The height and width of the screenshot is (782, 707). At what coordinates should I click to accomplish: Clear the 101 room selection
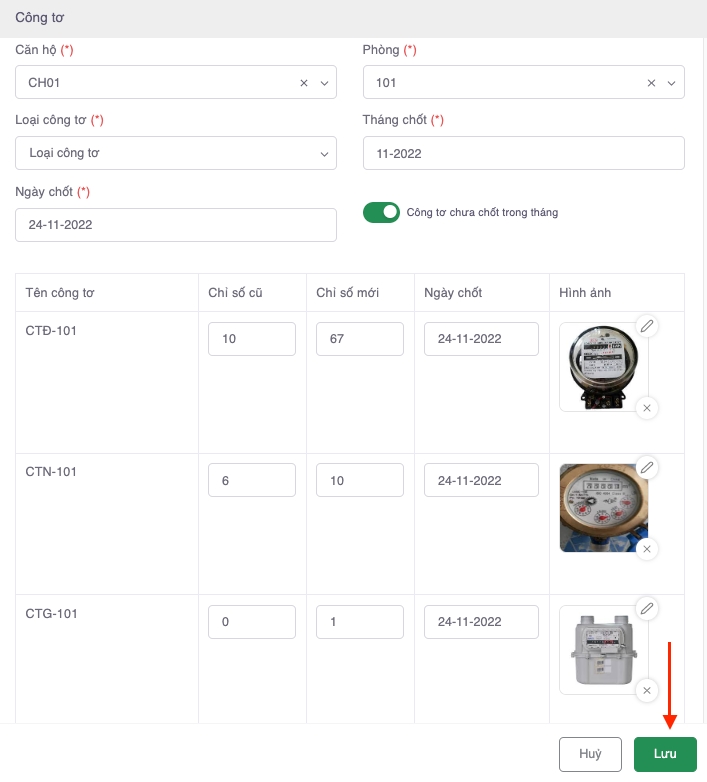(652, 83)
